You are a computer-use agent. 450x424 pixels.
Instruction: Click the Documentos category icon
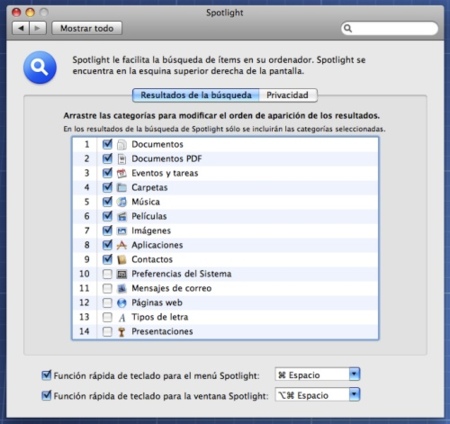[122, 145]
